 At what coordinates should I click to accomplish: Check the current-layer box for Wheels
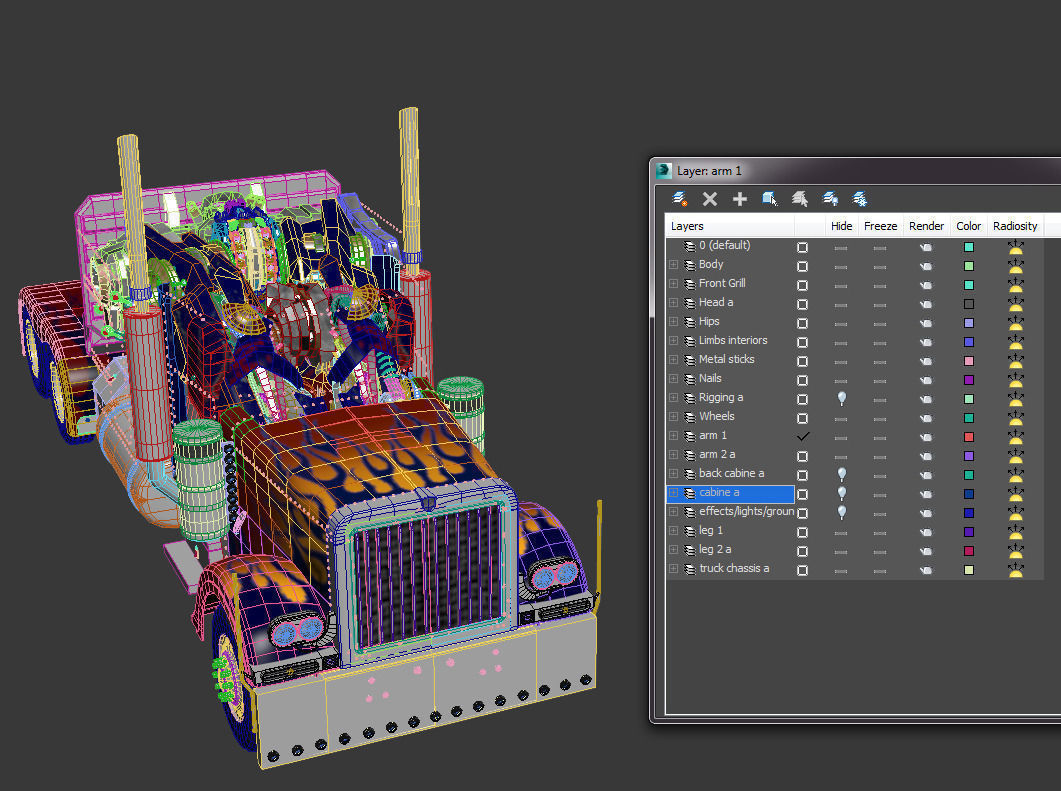[803, 418]
